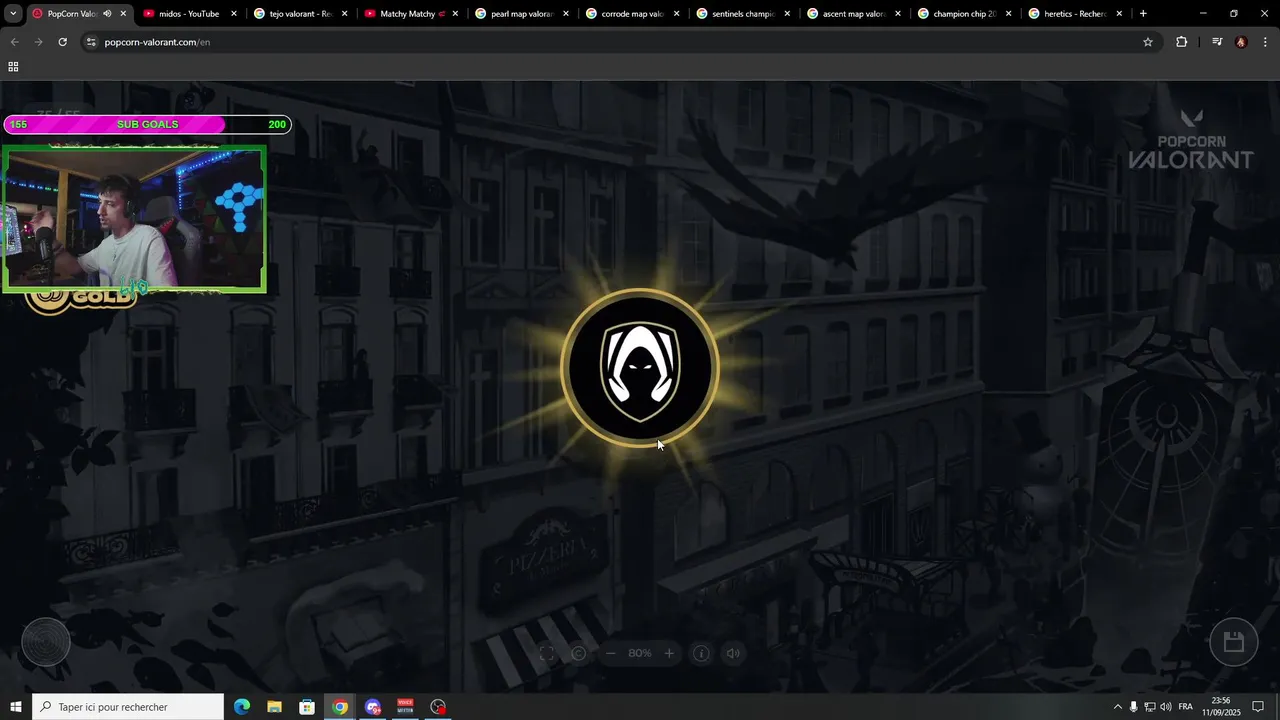1280x720 pixels.
Task: Open Microsoft Edge from taskbar
Action: [242, 707]
